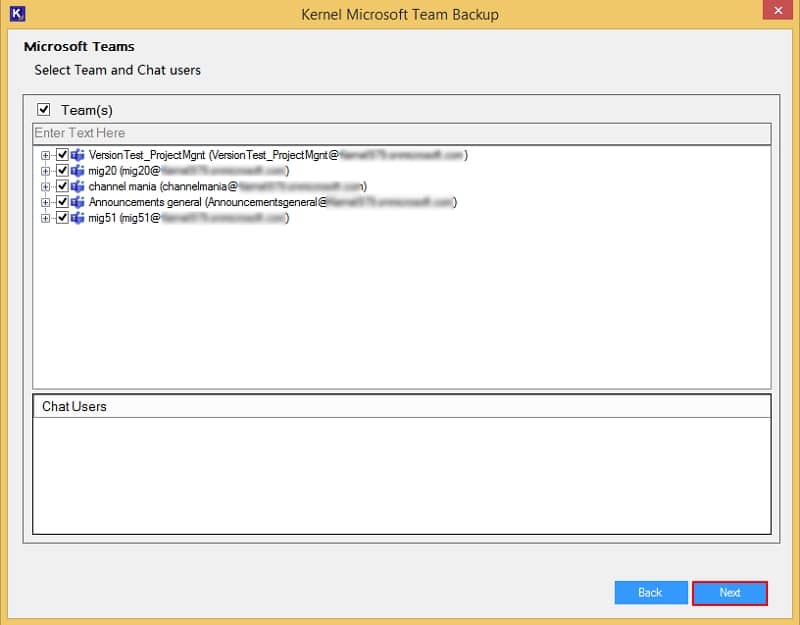
Task: Uncheck the VersionTest_ProjectMgnt team checkbox
Action: coord(62,155)
